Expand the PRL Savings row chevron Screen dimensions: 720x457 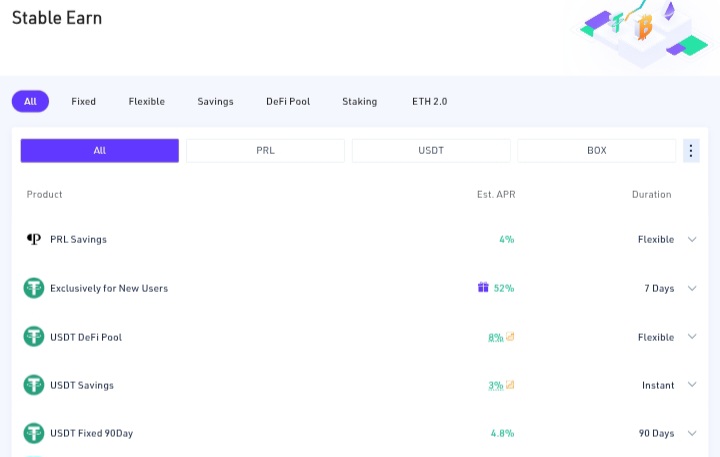point(692,239)
